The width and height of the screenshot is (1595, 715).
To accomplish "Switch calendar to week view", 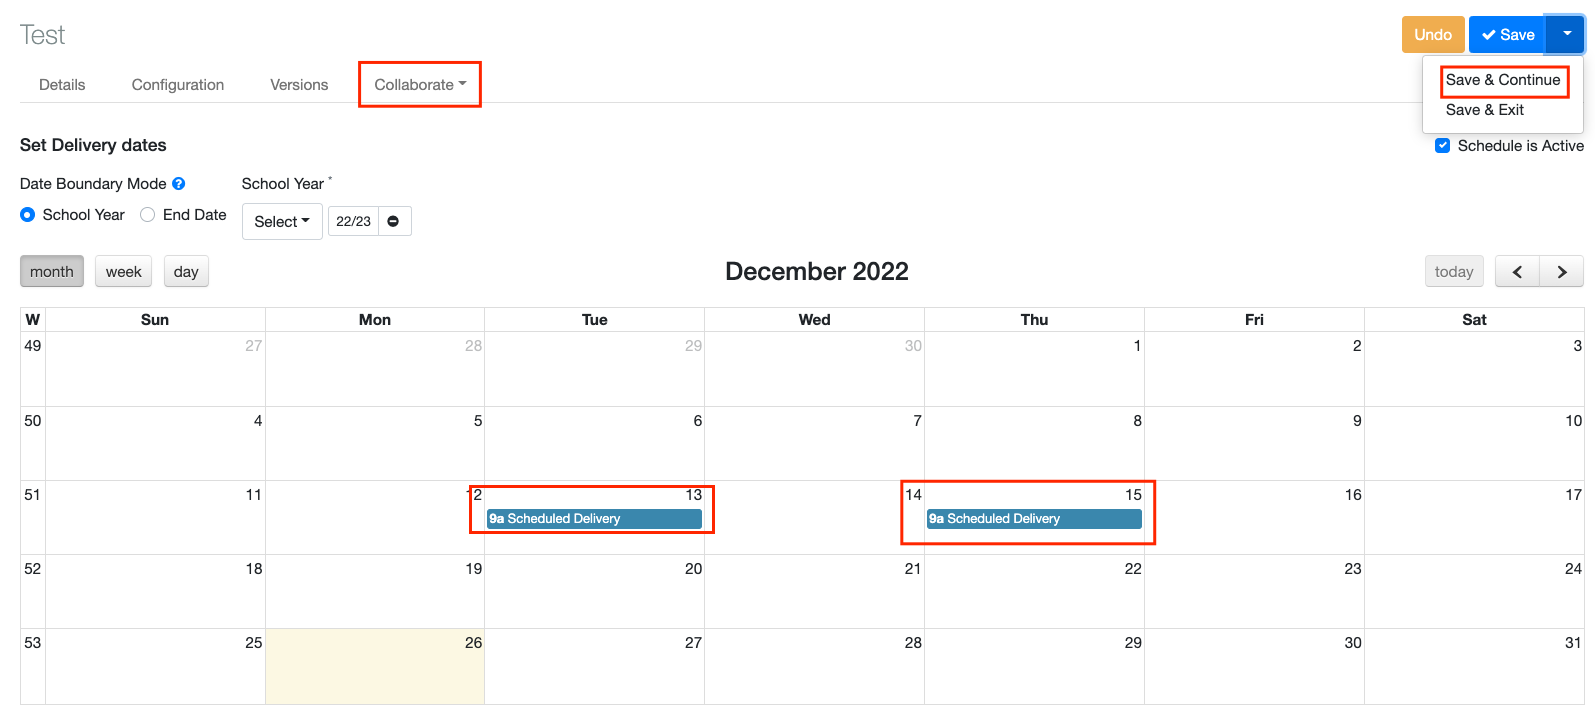I will click(x=124, y=272).
